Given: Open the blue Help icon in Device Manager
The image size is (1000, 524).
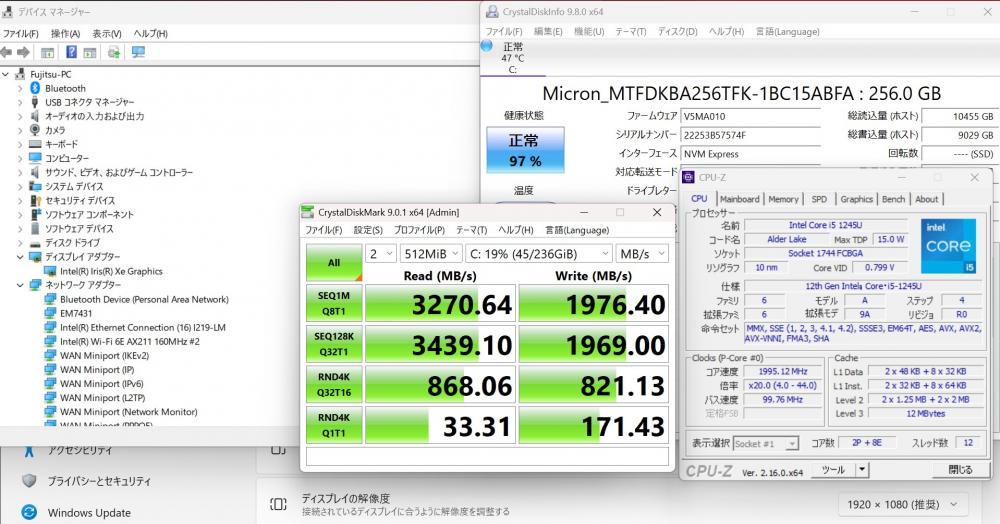Looking at the screenshot, I should tap(71, 52).
